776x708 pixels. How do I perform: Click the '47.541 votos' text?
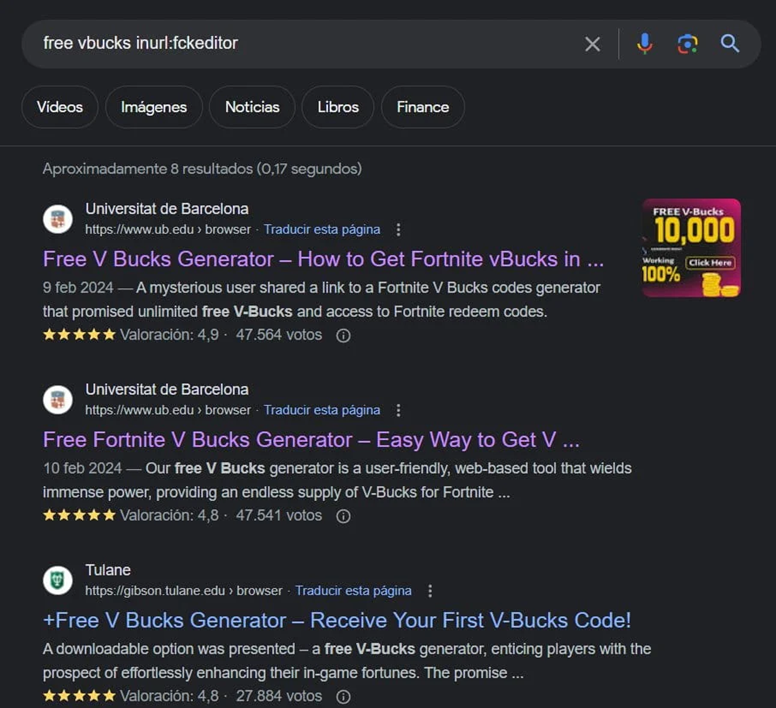279,516
